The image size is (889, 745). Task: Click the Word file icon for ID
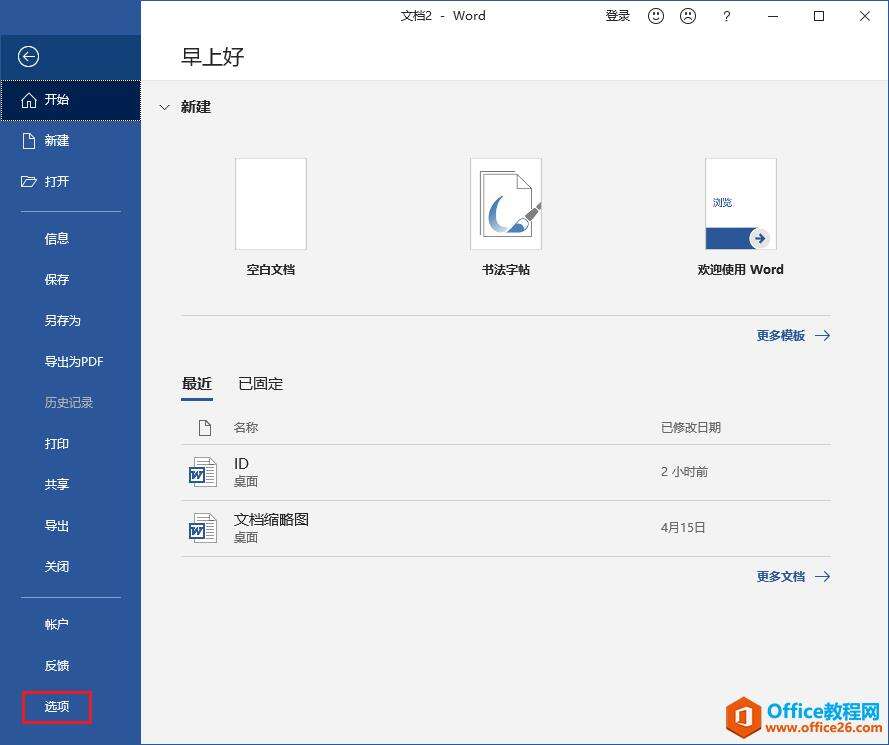[x=202, y=472]
